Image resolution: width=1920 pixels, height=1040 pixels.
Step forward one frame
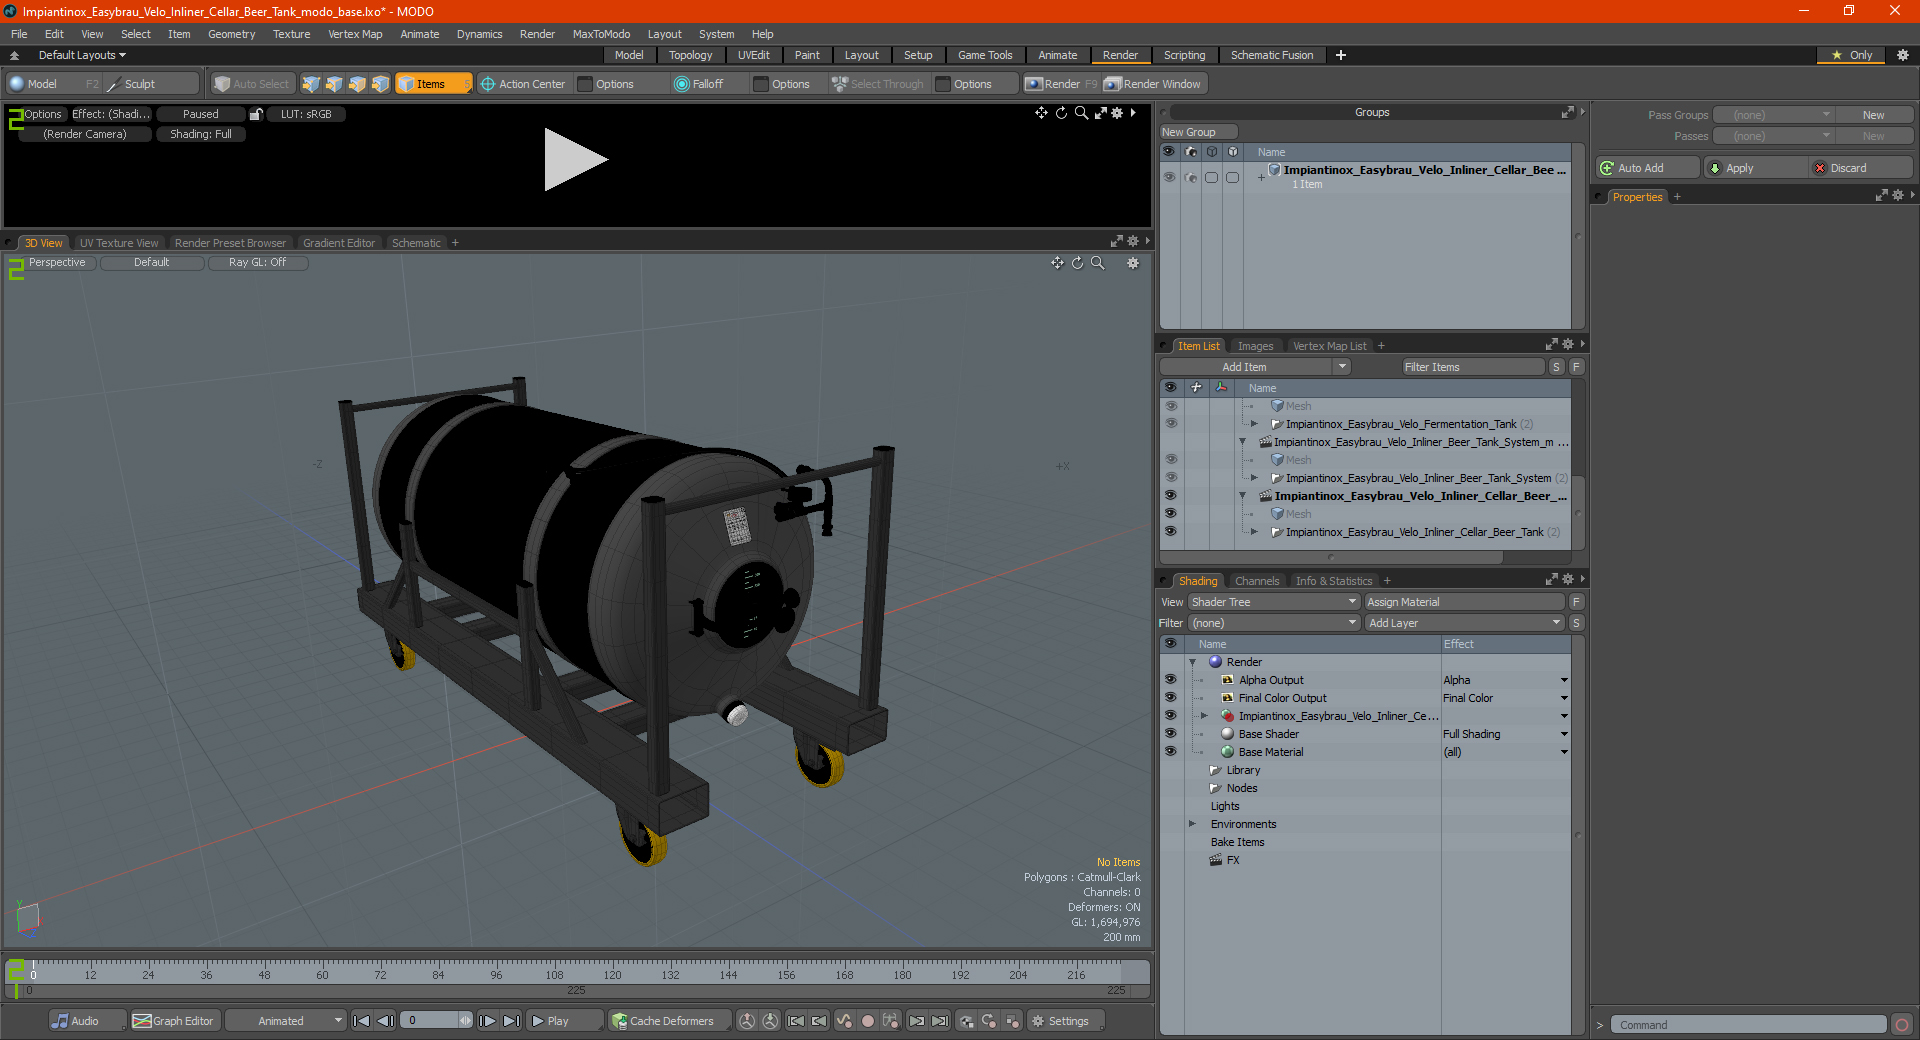[x=487, y=1021]
